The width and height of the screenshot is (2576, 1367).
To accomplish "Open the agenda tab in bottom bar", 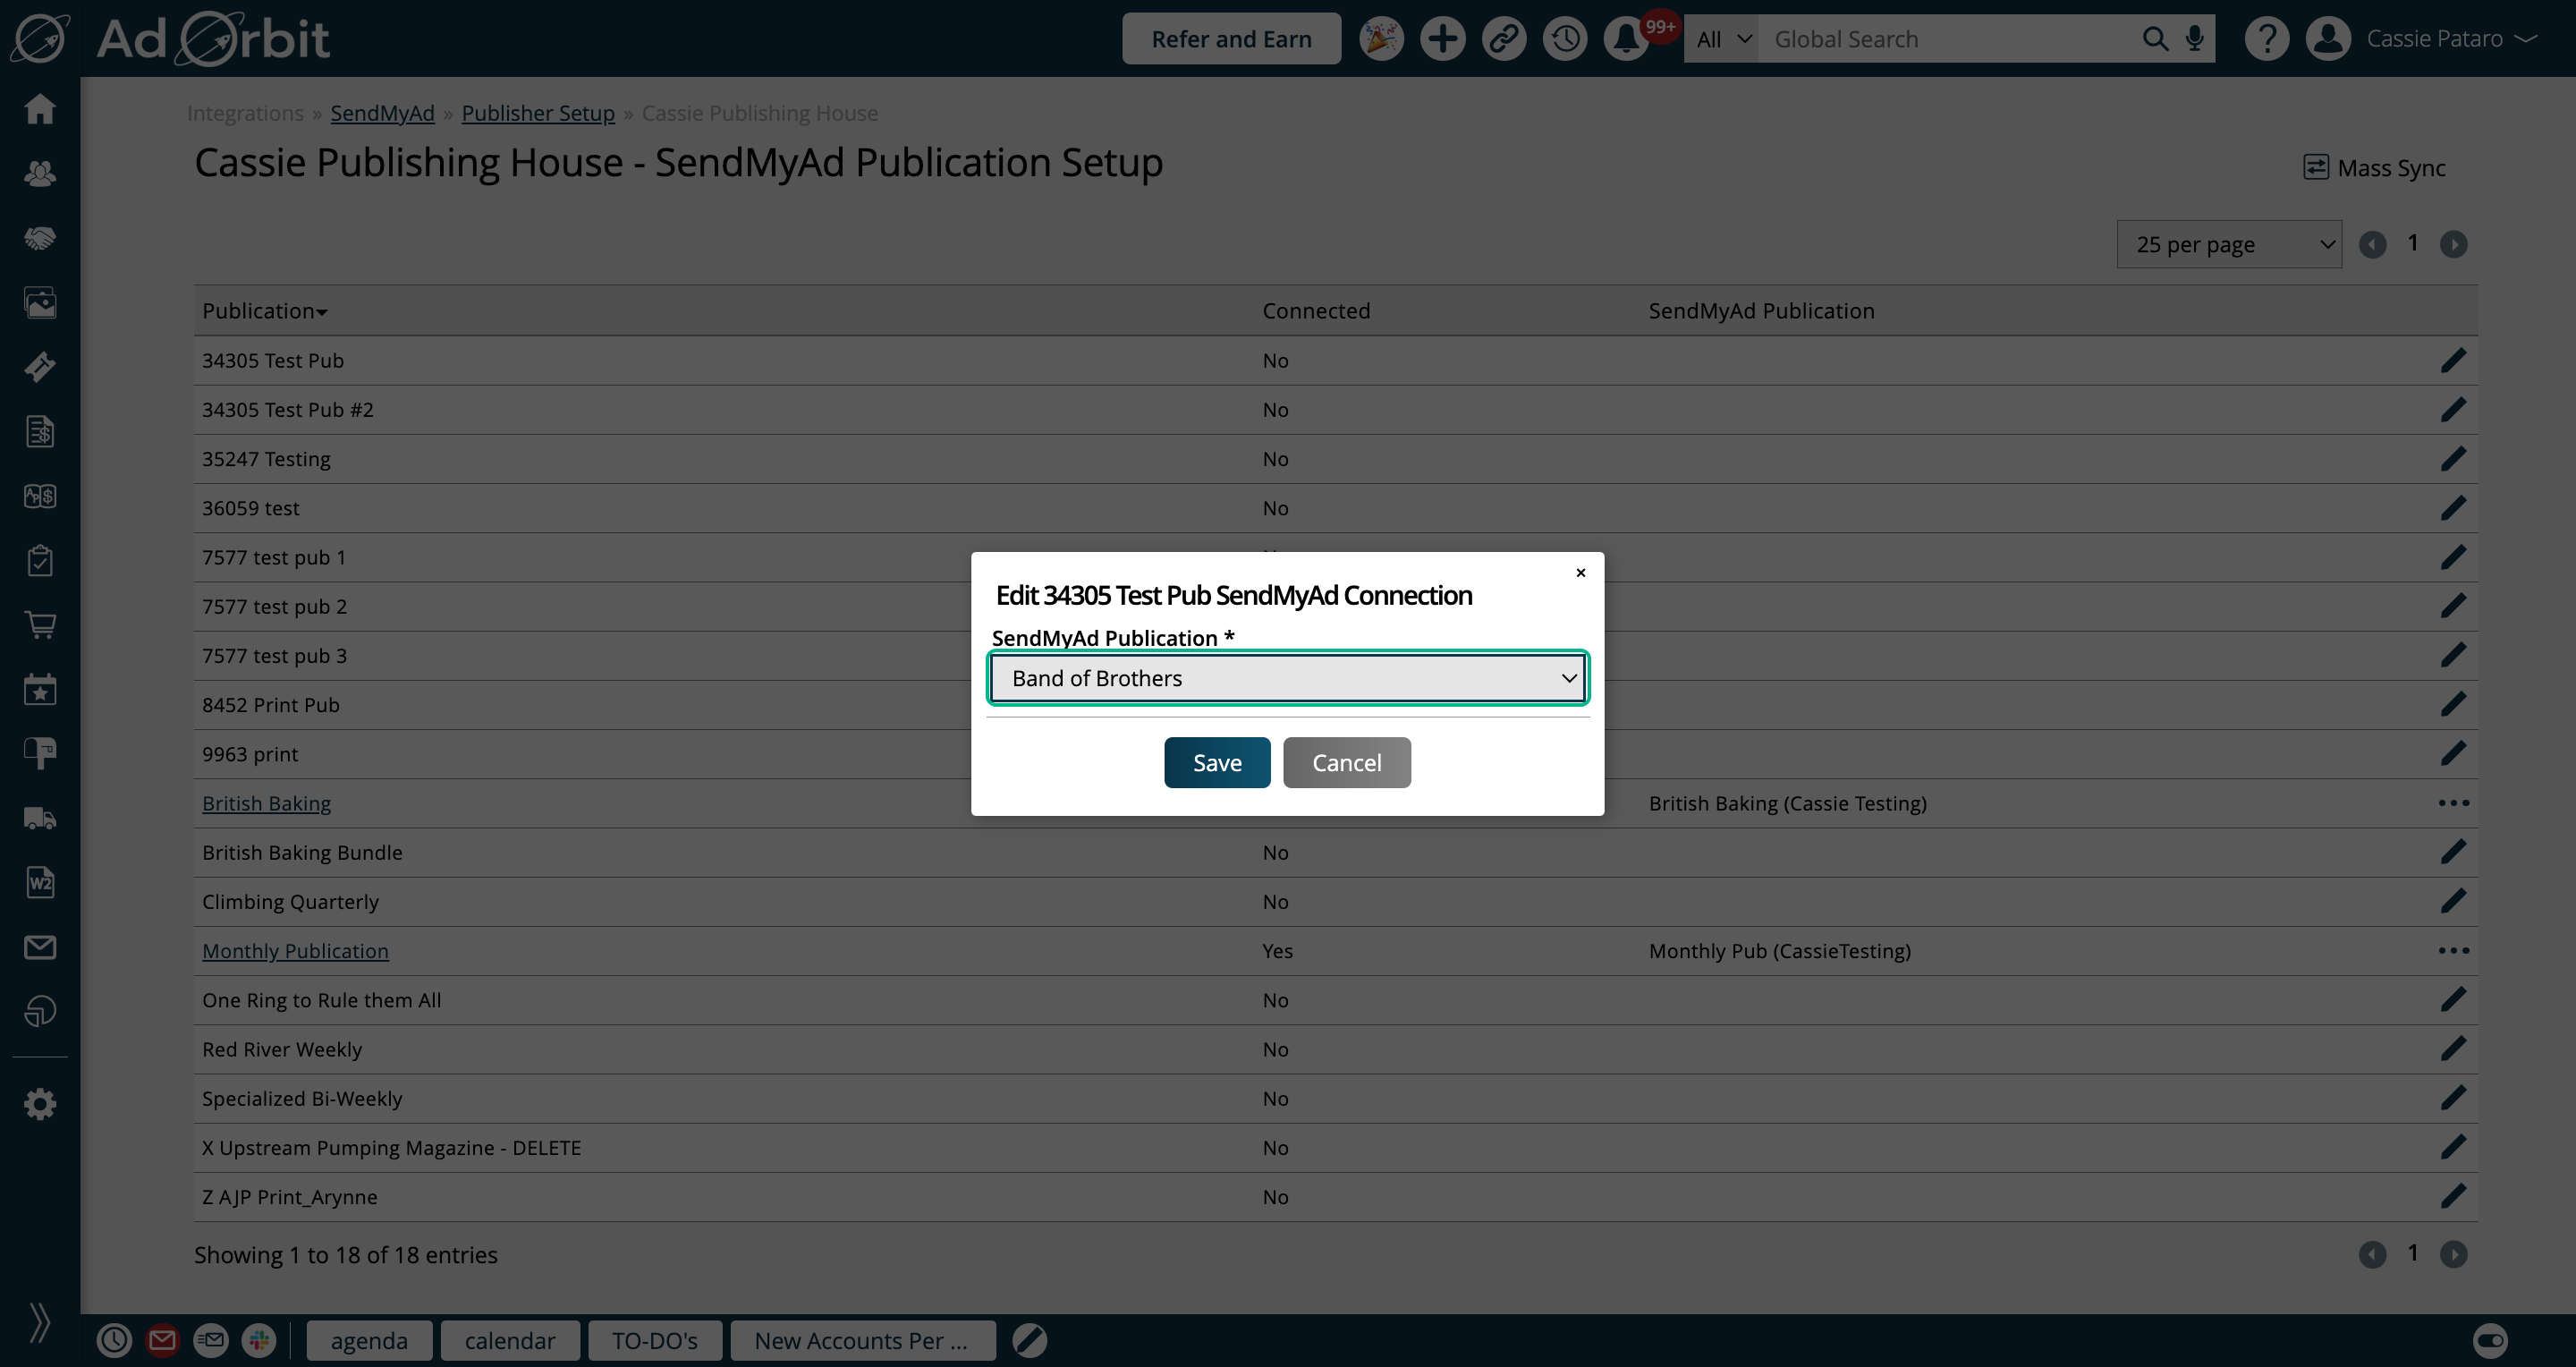I will [x=369, y=1340].
